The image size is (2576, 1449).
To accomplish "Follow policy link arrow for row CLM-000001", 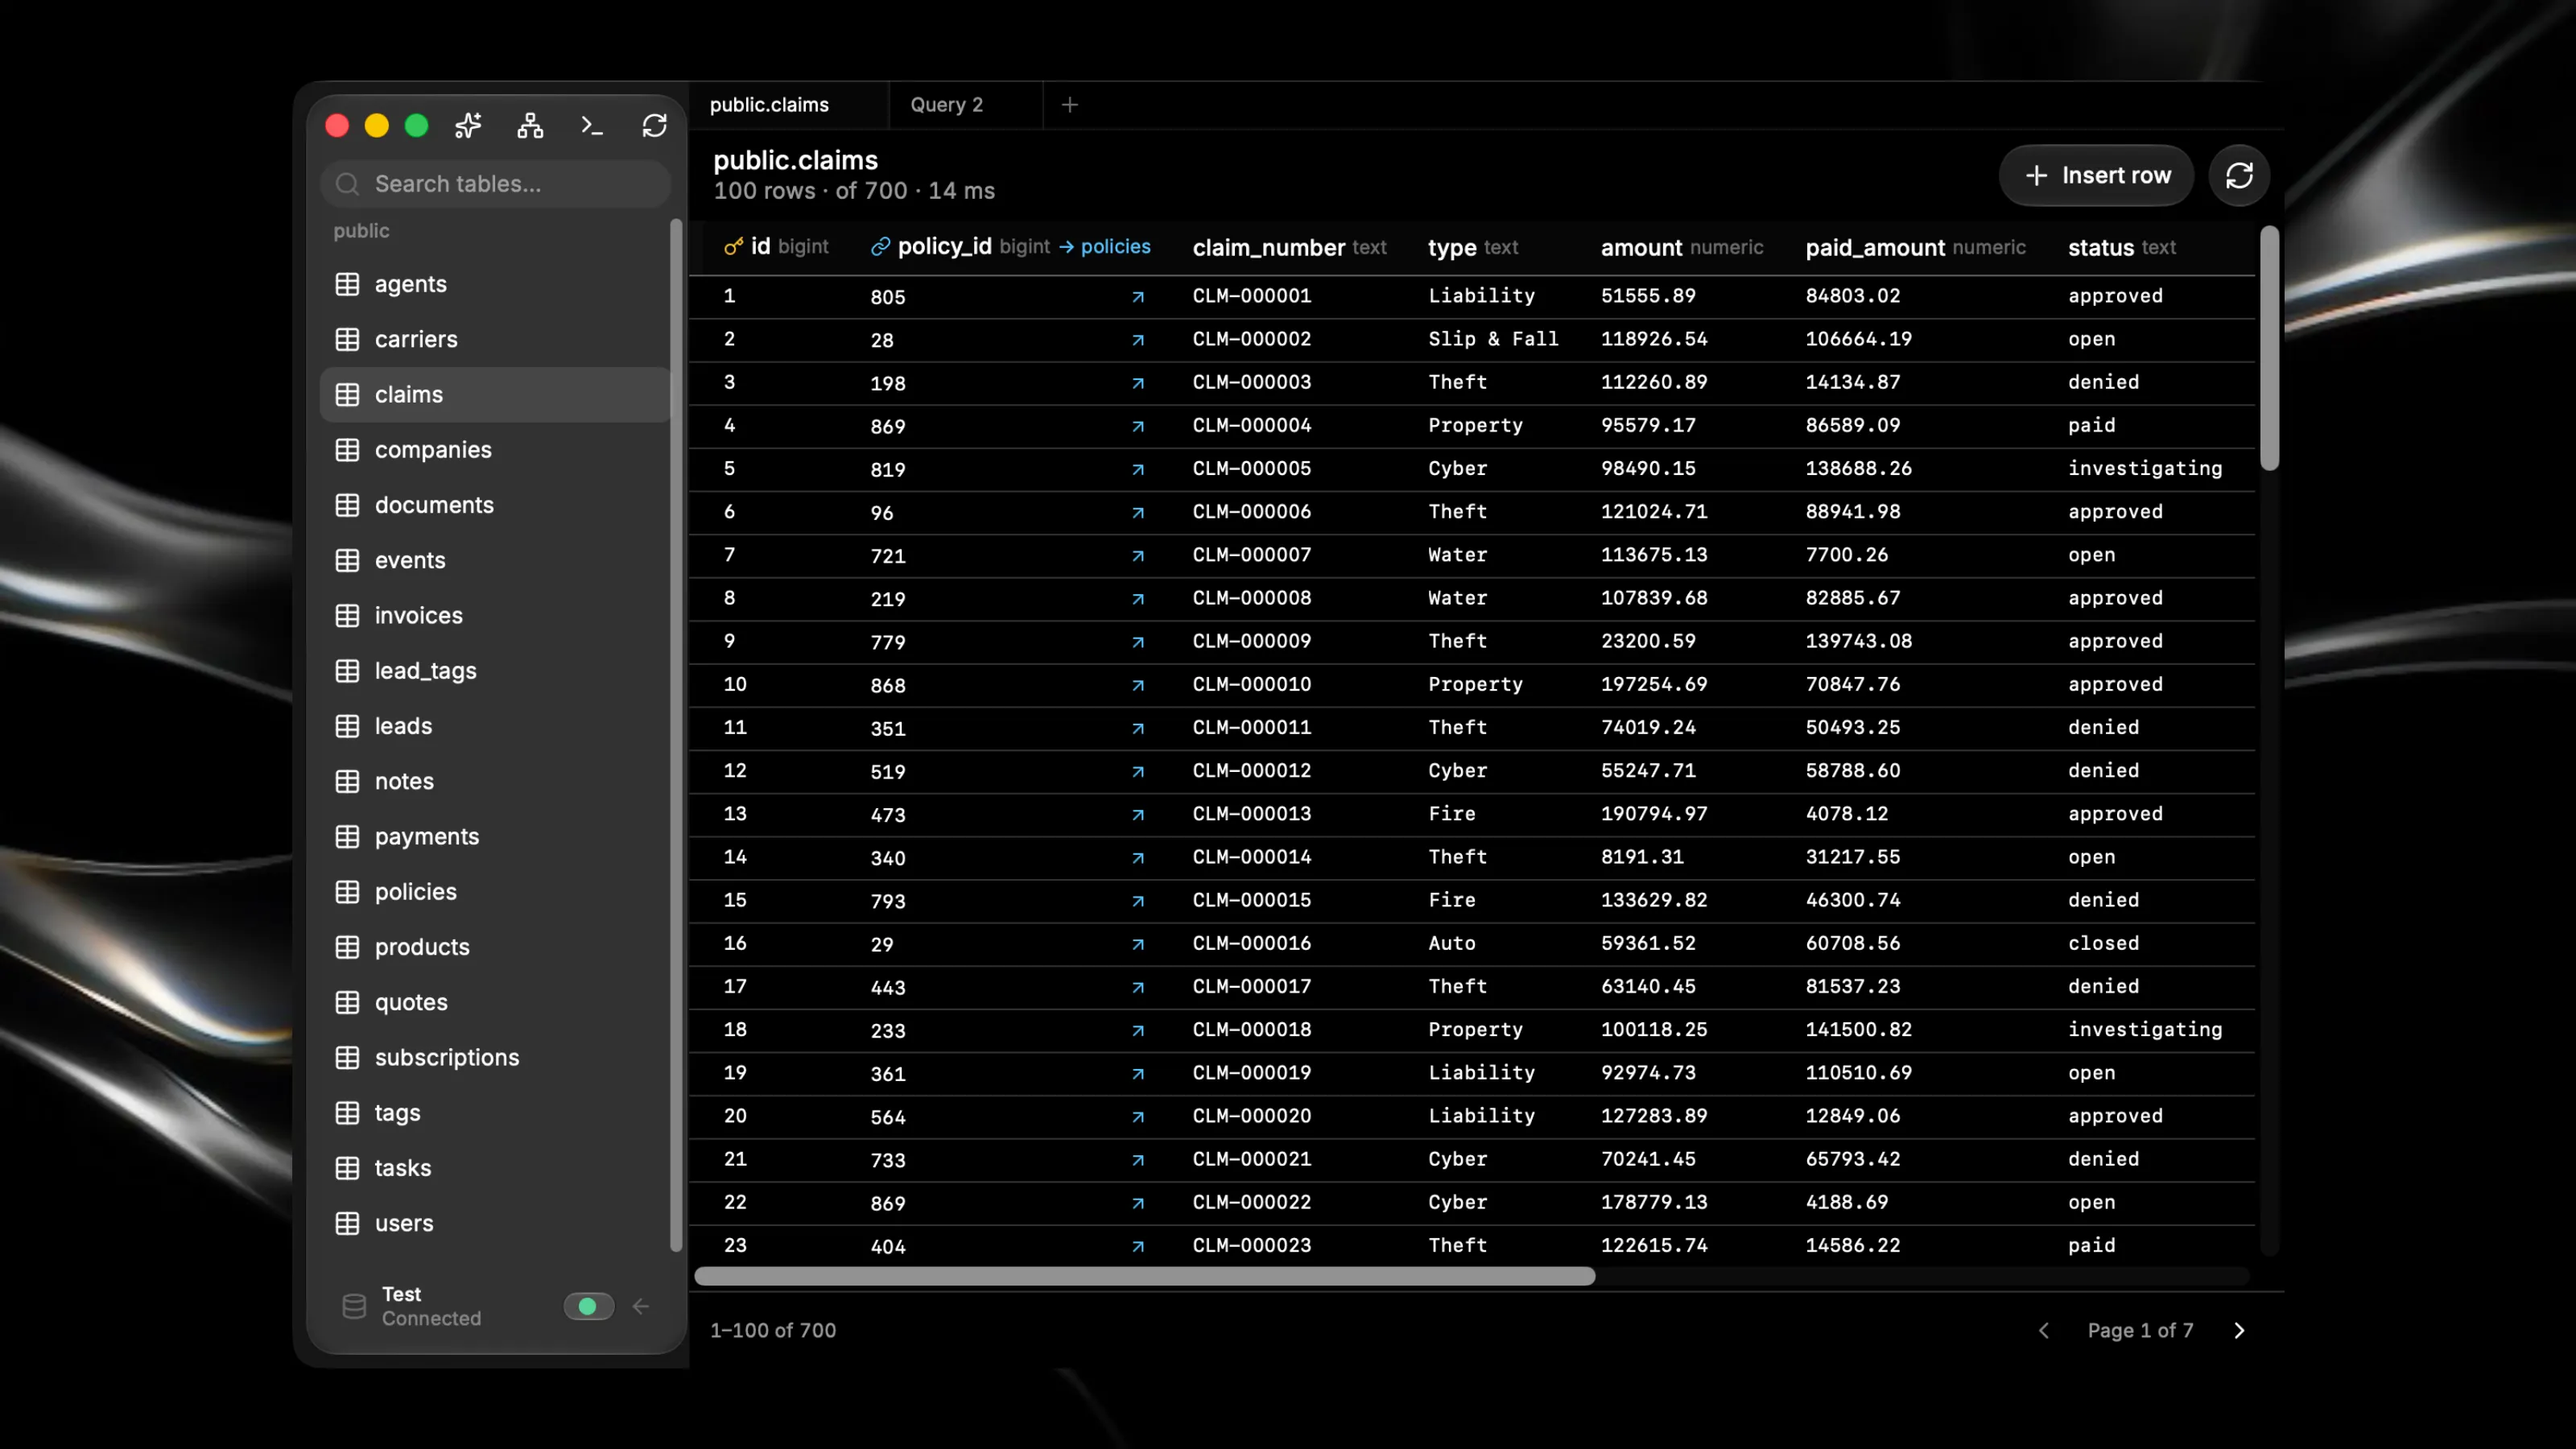I will click(x=1138, y=297).
